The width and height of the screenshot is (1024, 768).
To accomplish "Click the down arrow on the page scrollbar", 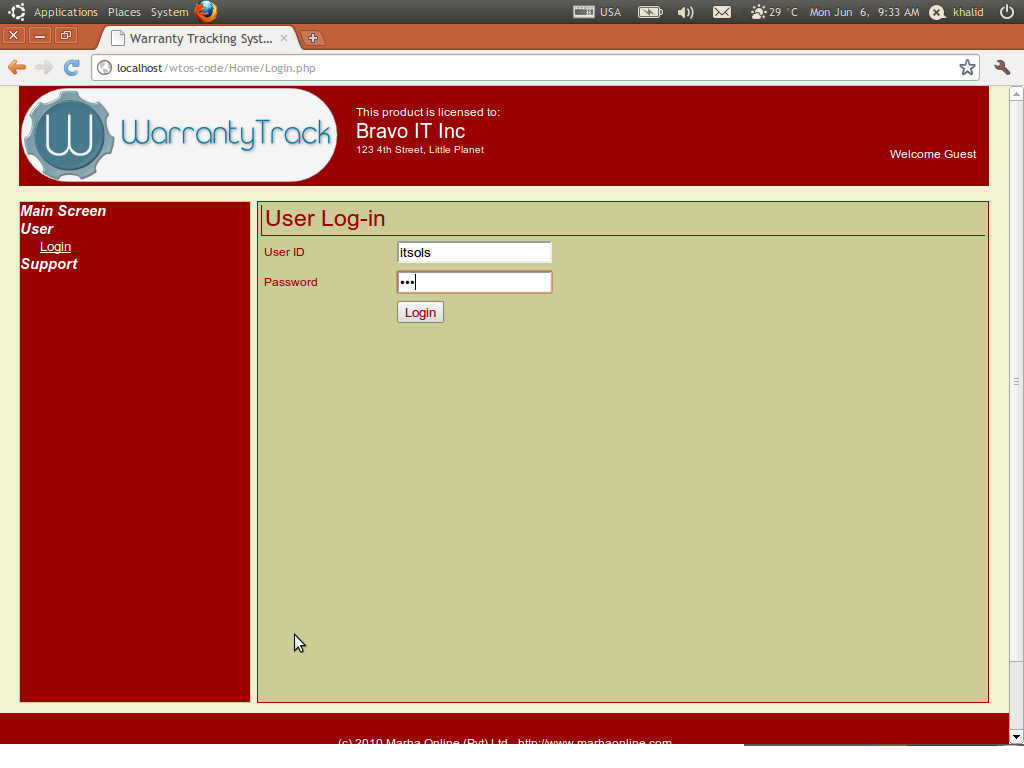I will [1015, 738].
